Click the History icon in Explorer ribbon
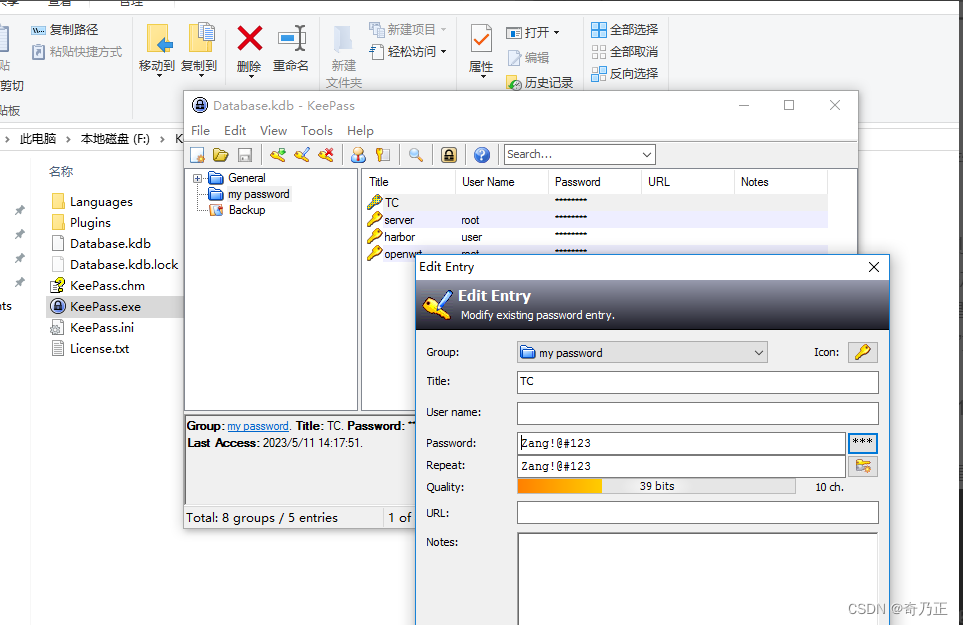This screenshot has height=625, width=963. [514, 83]
